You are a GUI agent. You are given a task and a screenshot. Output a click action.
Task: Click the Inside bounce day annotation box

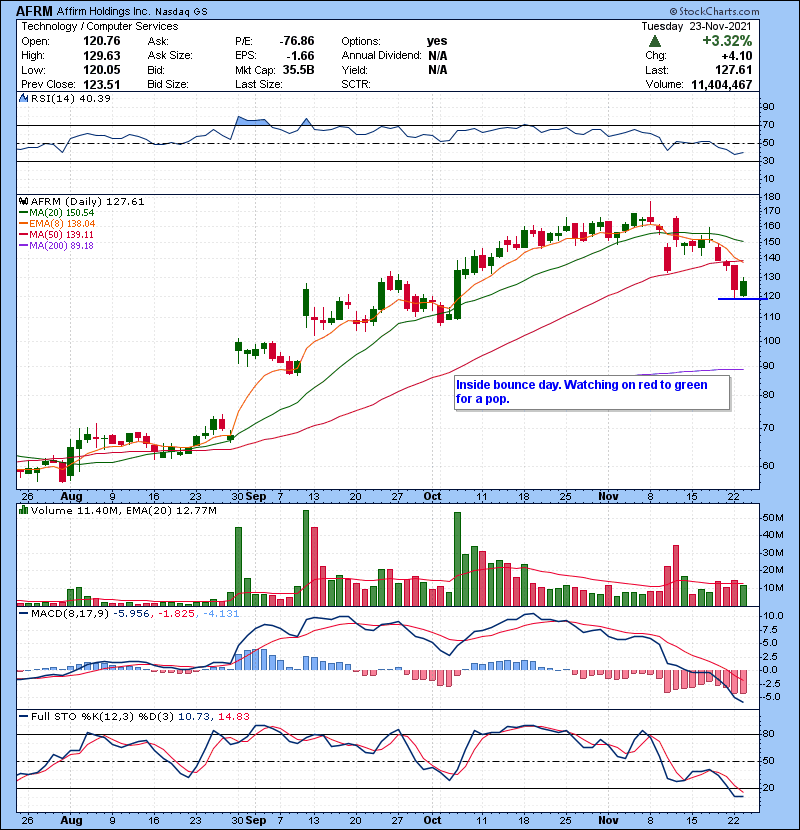pyautogui.click(x=592, y=392)
